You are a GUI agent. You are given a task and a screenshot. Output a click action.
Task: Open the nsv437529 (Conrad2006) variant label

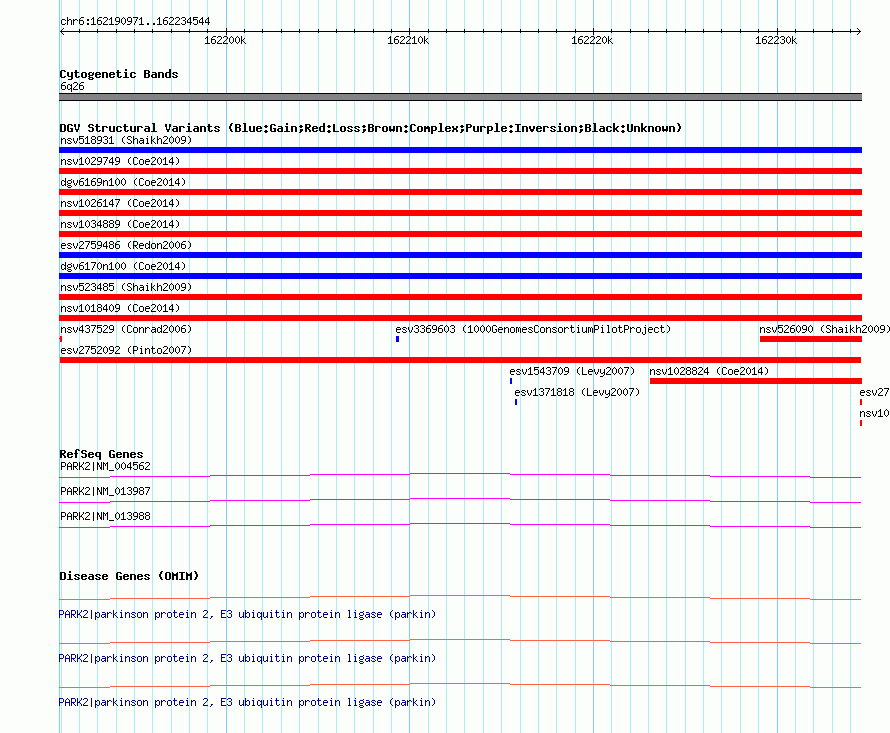(126, 329)
